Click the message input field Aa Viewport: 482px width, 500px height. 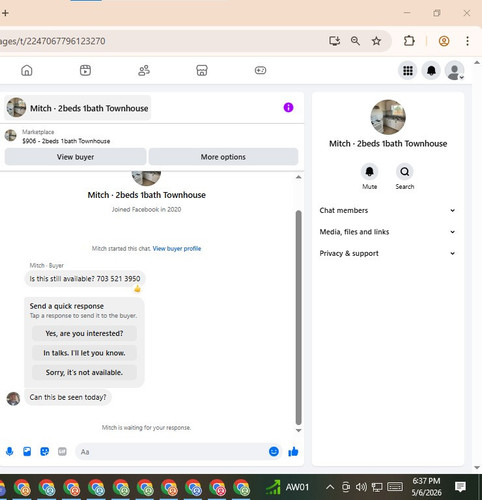[172, 452]
